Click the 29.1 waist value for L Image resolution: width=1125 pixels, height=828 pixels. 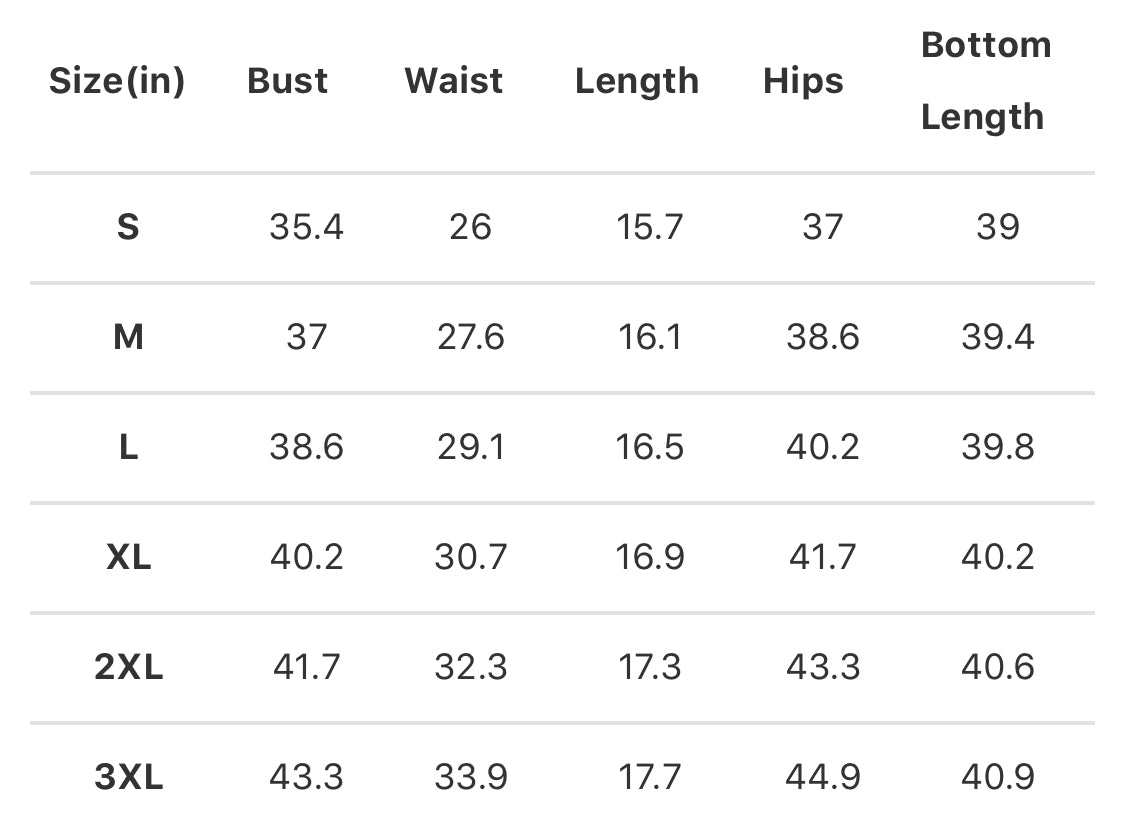(x=470, y=447)
